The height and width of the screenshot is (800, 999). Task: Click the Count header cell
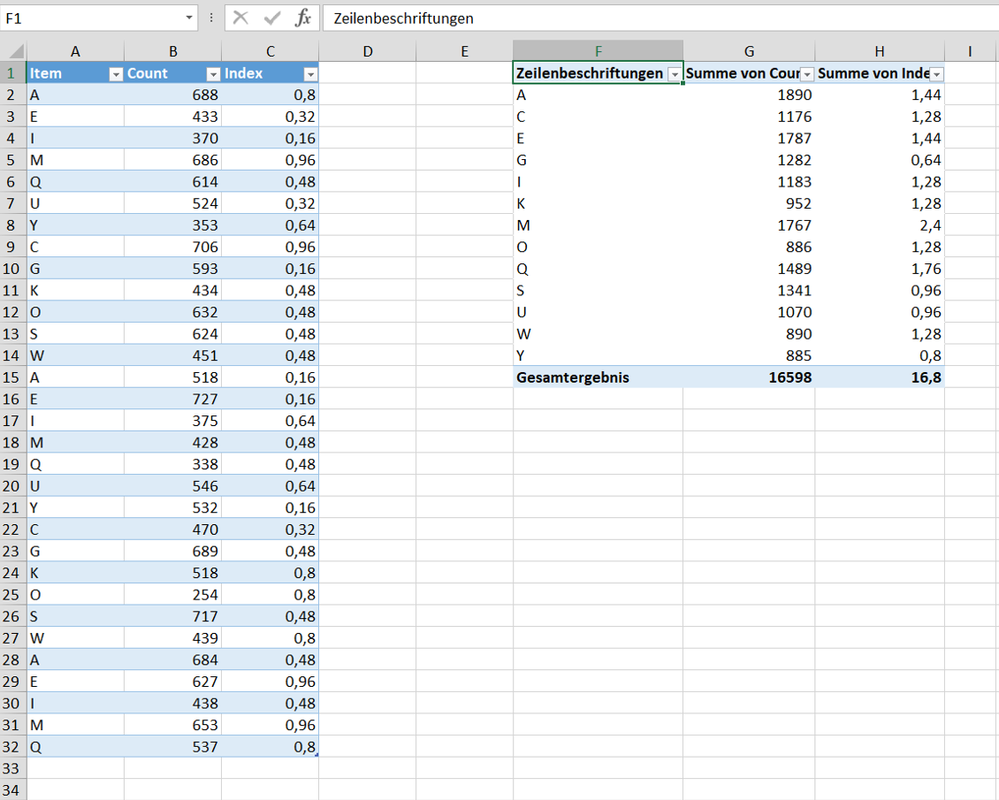pos(173,73)
